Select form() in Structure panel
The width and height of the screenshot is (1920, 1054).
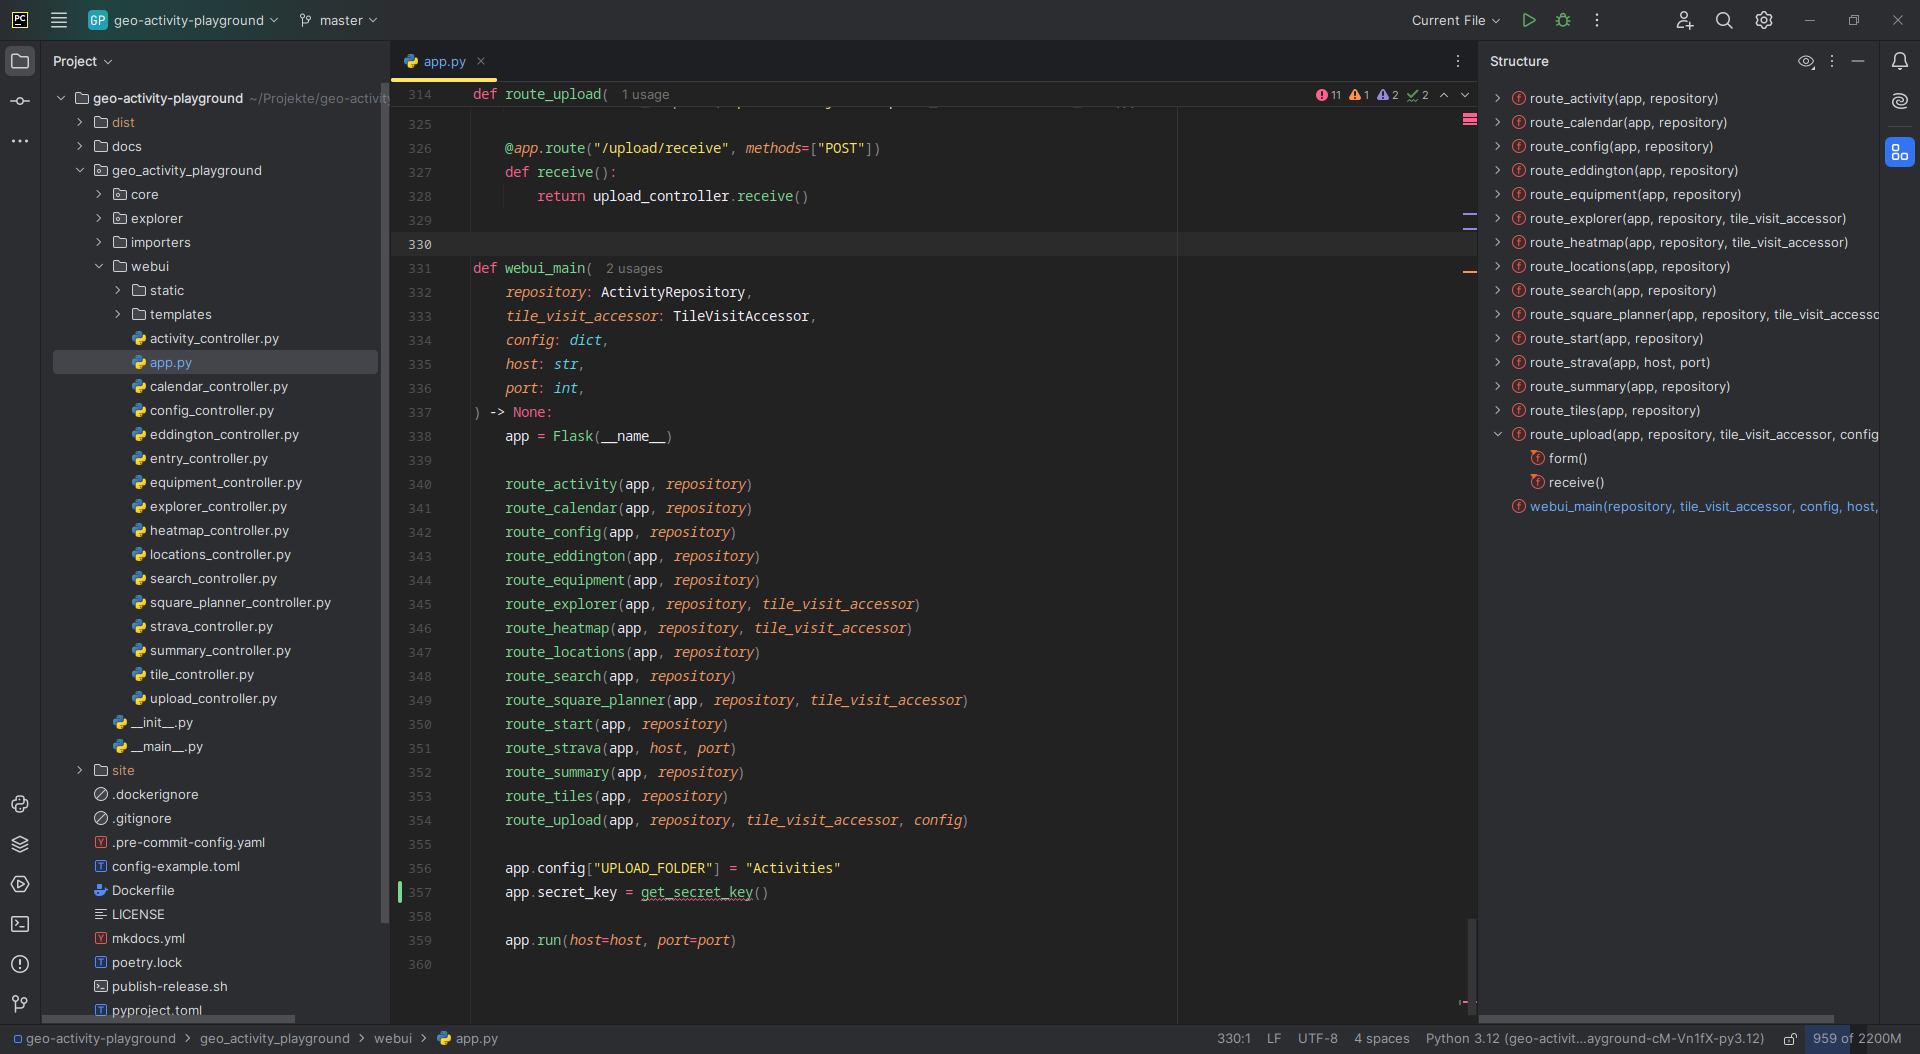click(1567, 458)
